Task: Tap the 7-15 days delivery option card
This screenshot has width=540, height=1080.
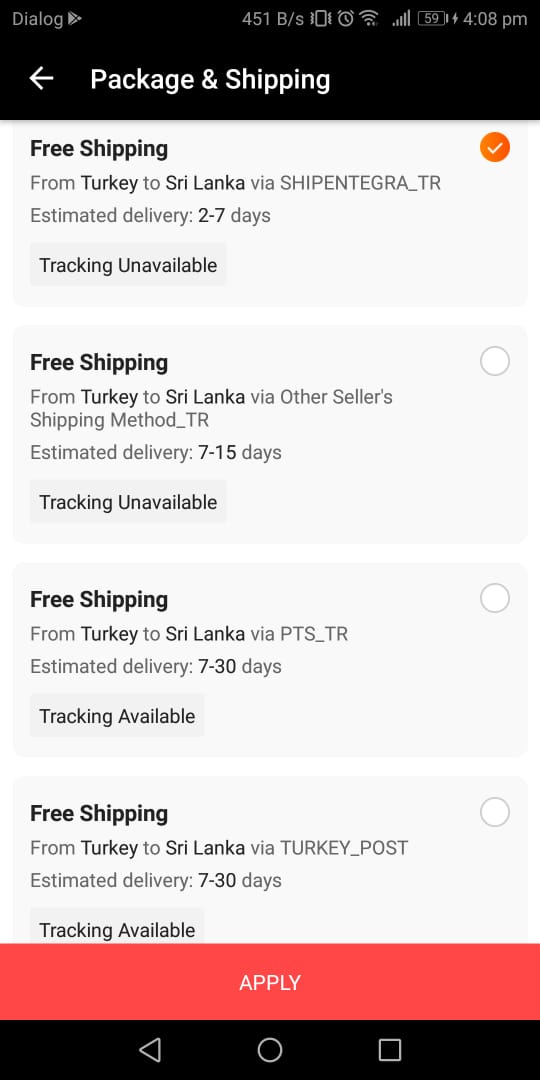Action: click(x=270, y=434)
